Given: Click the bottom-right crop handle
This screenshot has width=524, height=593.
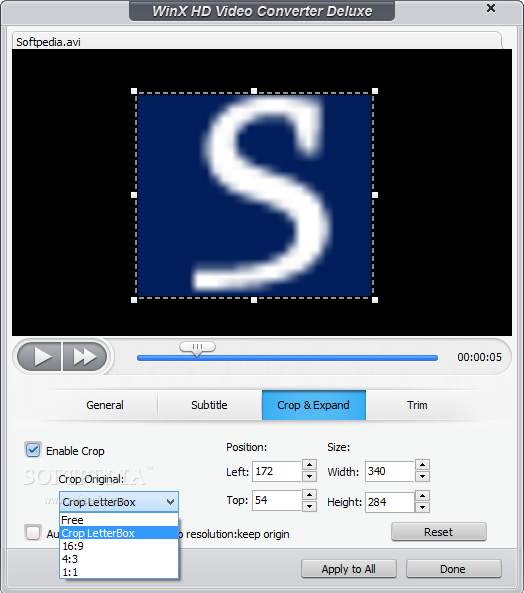Looking at the screenshot, I should point(375,300).
